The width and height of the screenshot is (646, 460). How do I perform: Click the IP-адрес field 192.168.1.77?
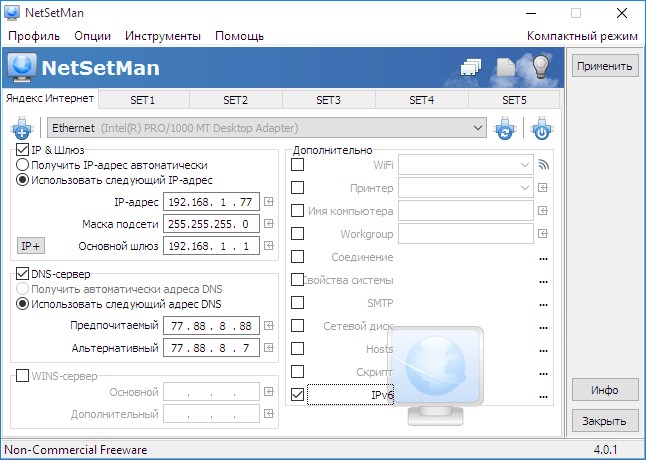pyautogui.click(x=211, y=202)
